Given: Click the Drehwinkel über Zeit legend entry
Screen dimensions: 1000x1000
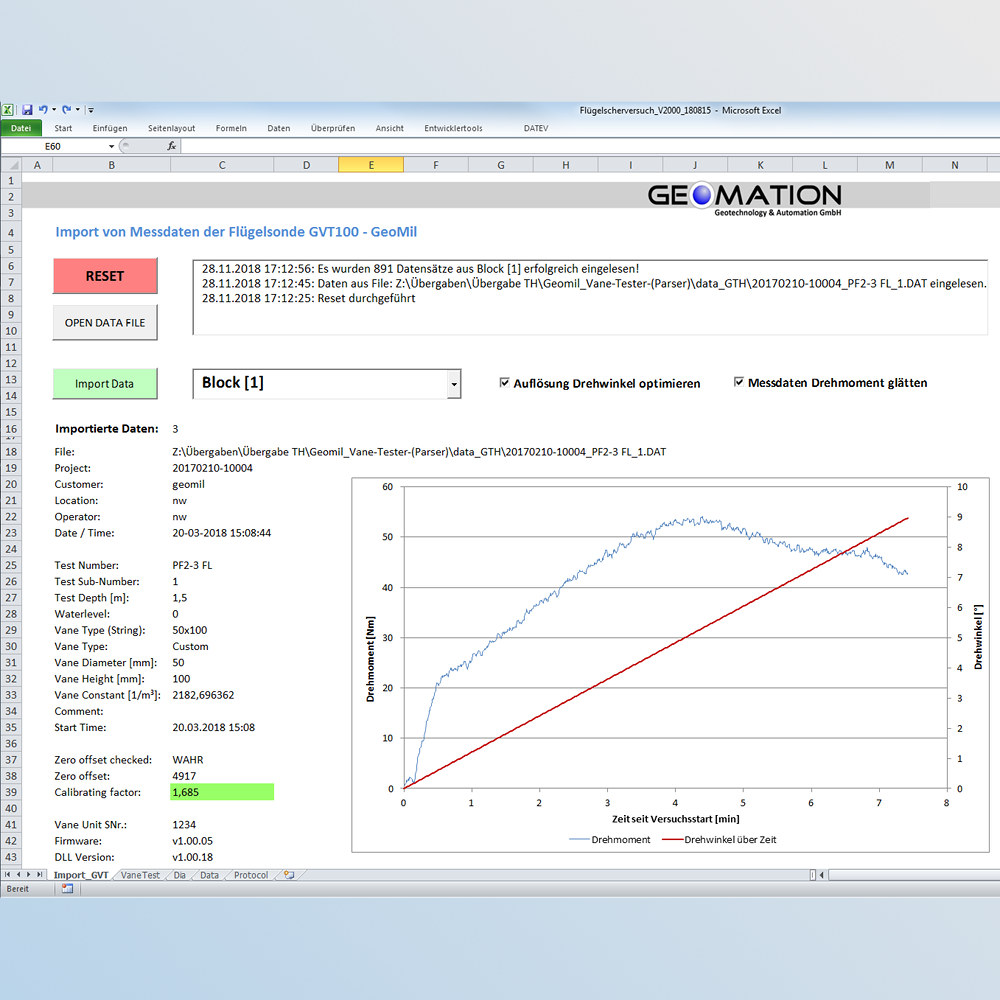Looking at the screenshot, I should [x=719, y=840].
